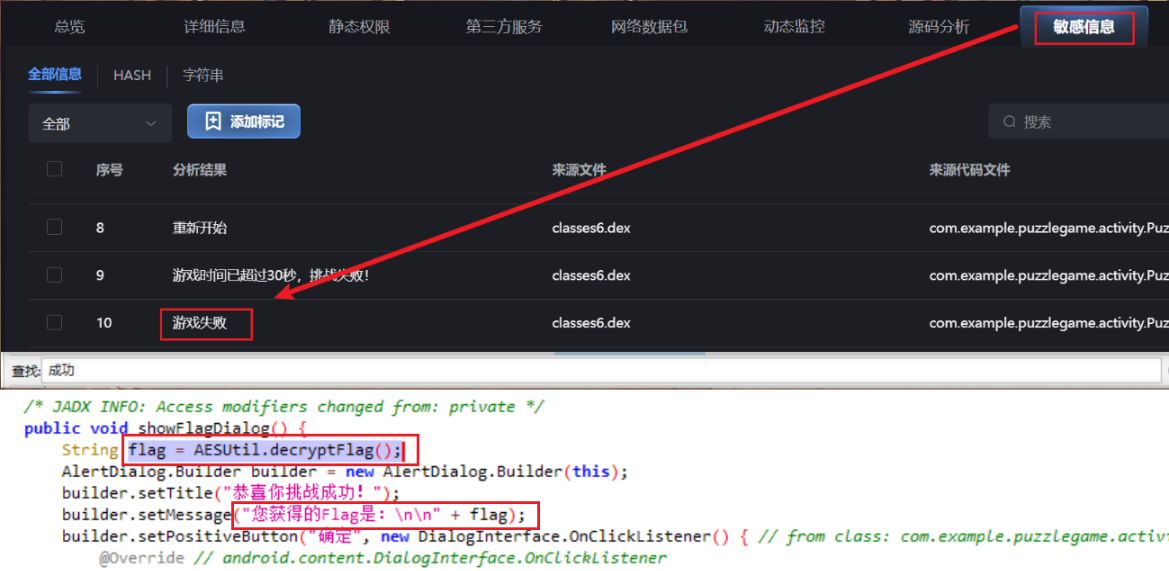Switch to the 网络数据包 tab
Image resolution: width=1169 pixels, height=571 pixels.
coord(649,27)
